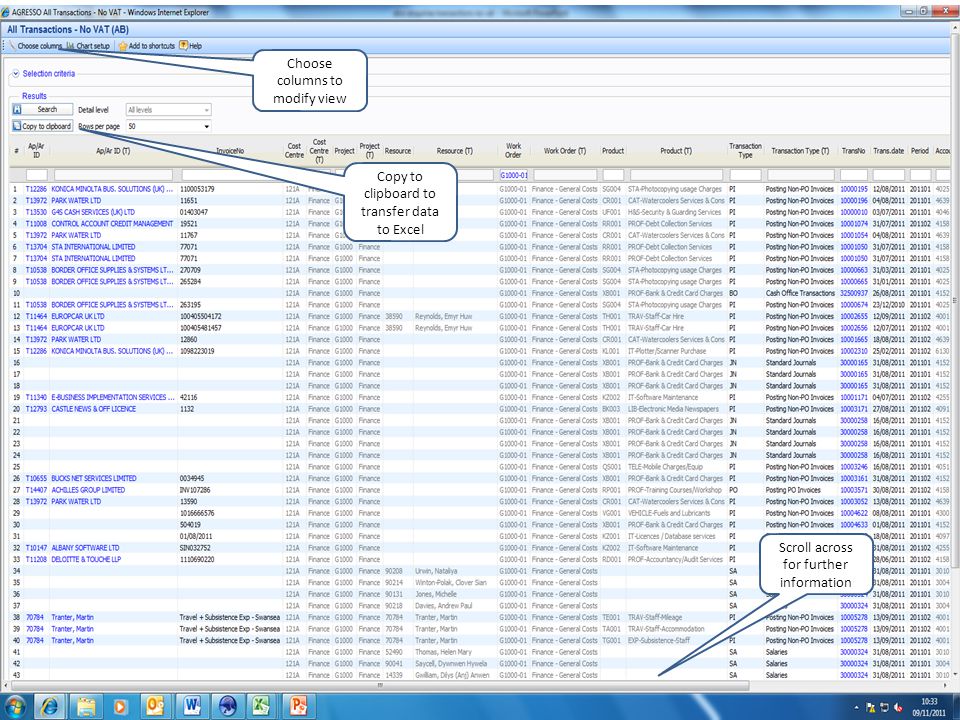Viewport: 960px width, 720px height.
Task: Open PowerPoint from the taskbar
Action: click(298, 707)
